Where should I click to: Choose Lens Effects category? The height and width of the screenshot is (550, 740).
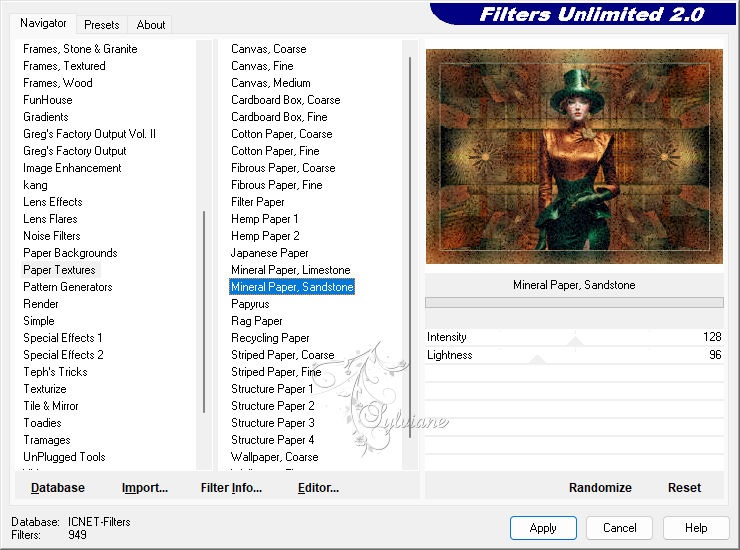pyautogui.click(x=53, y=202)
